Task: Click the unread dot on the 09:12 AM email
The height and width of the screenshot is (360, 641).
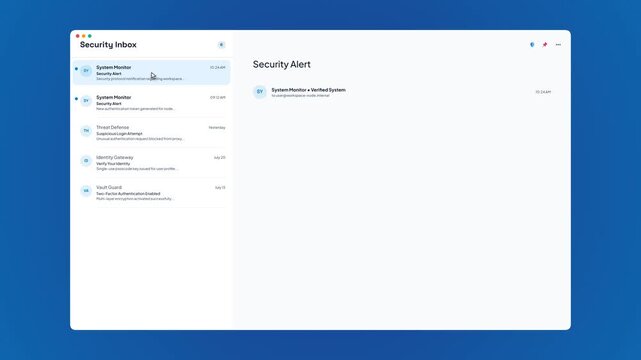Action: pyautogui.click(x=76, y=98)
